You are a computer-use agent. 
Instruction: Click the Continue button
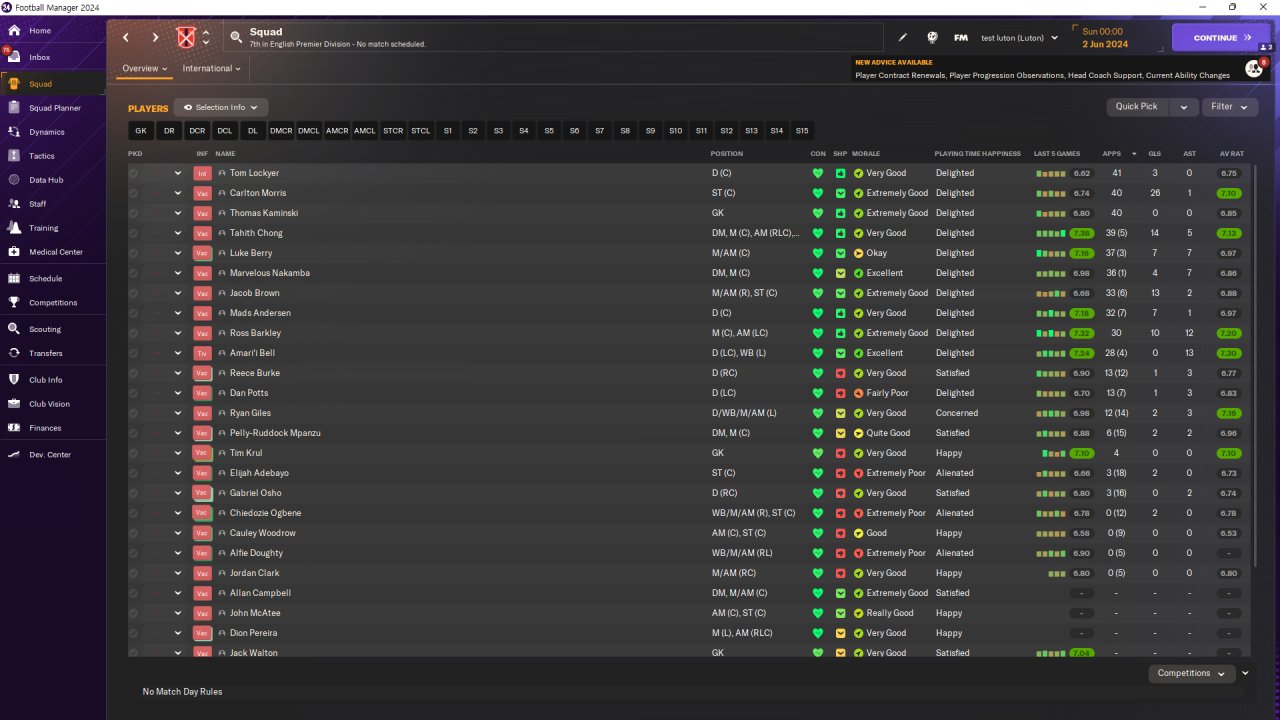click(1221, 38)
